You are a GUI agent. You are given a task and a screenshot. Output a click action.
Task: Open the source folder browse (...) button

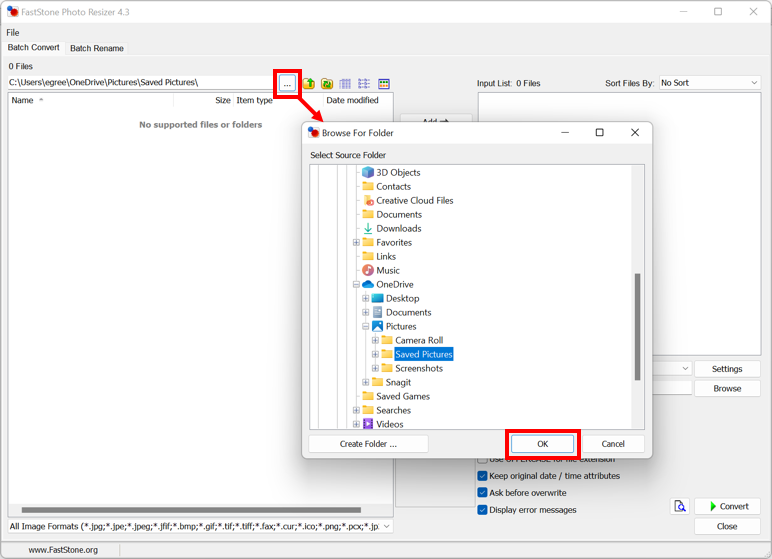tap(287, 83)
